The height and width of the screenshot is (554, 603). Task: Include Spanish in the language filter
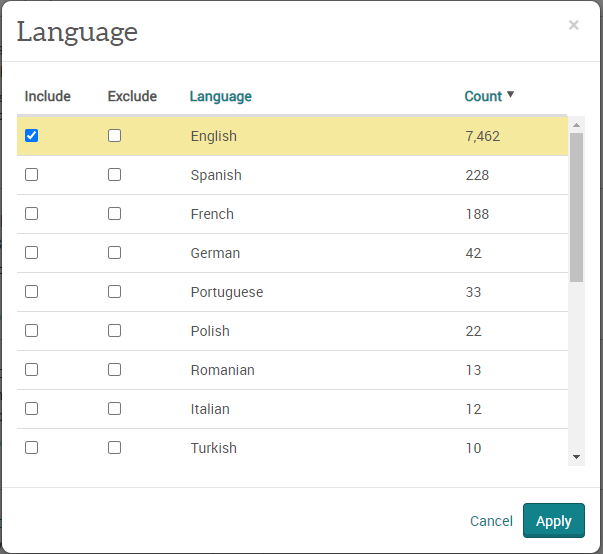click(32, 175)
